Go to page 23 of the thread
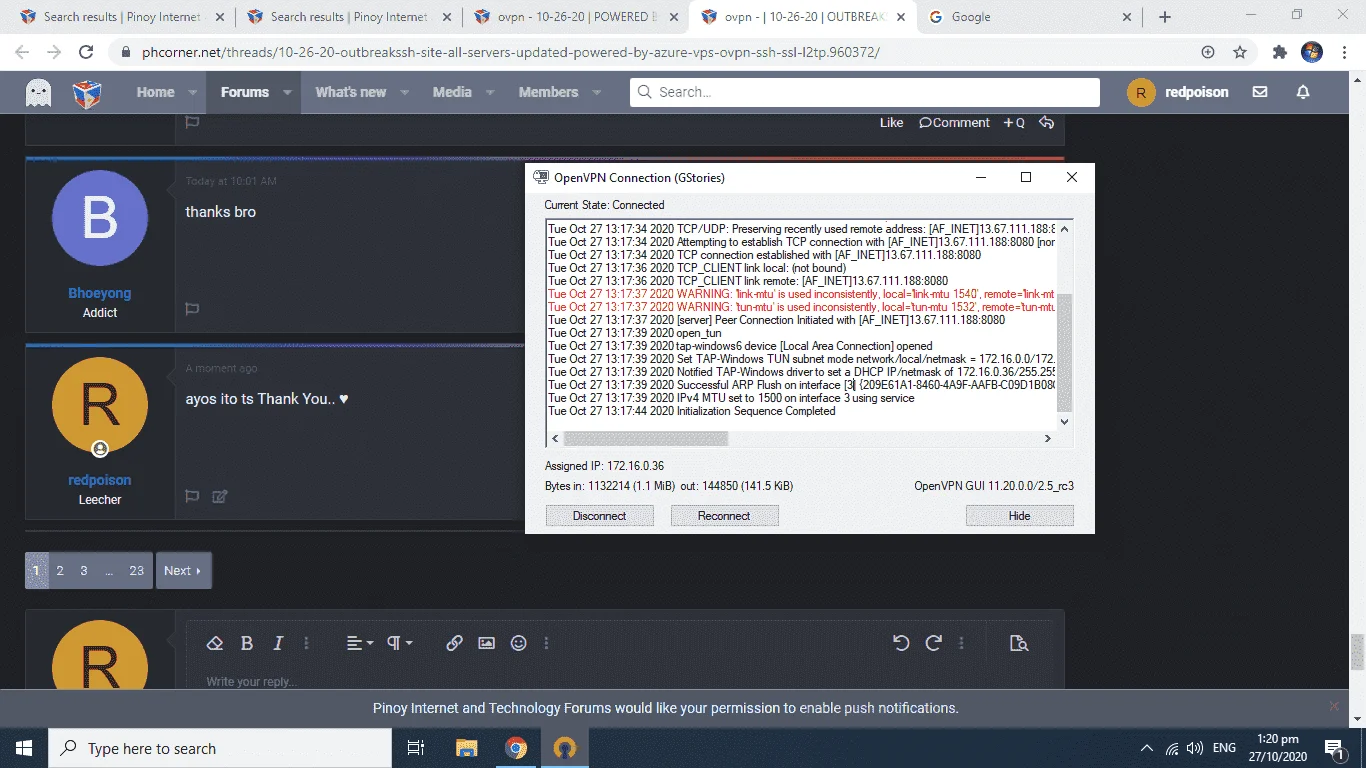Screen dimensions: 1366x768 [x=137, y=571]
